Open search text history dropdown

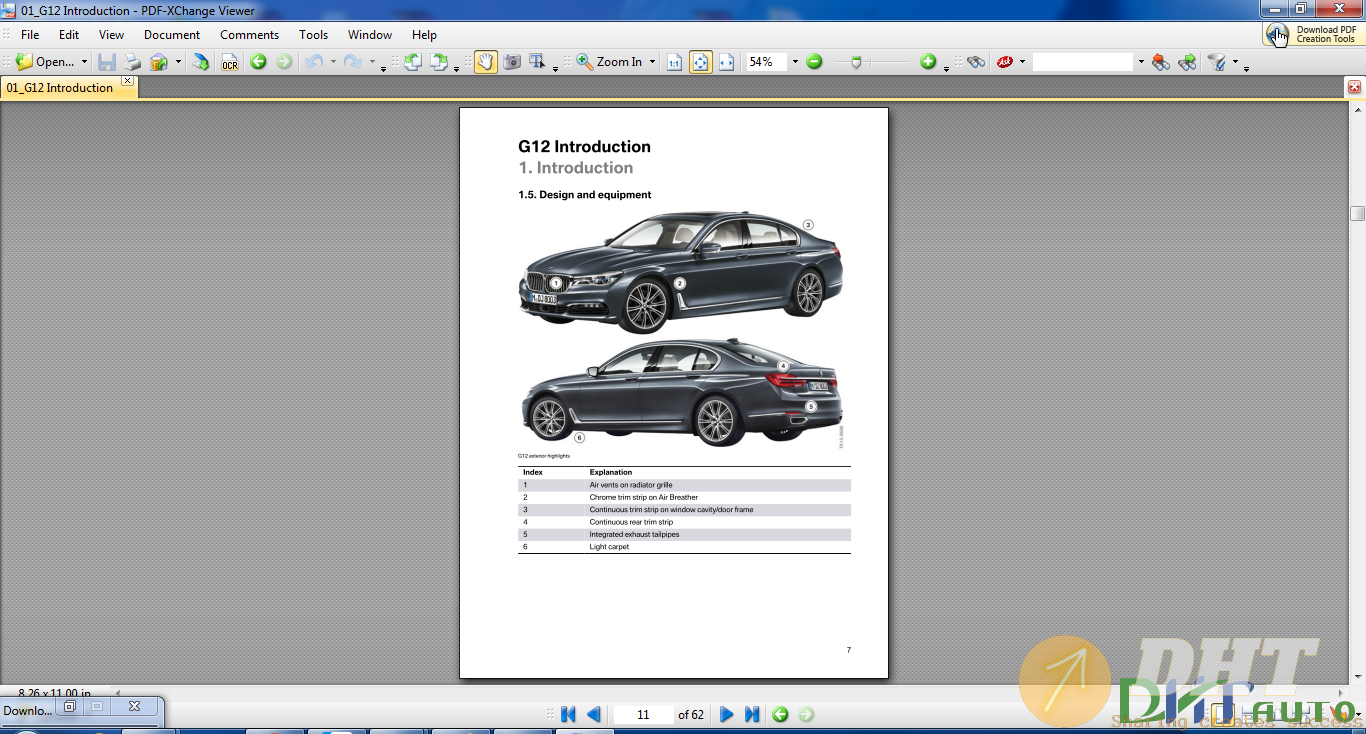pos(1140,62)
